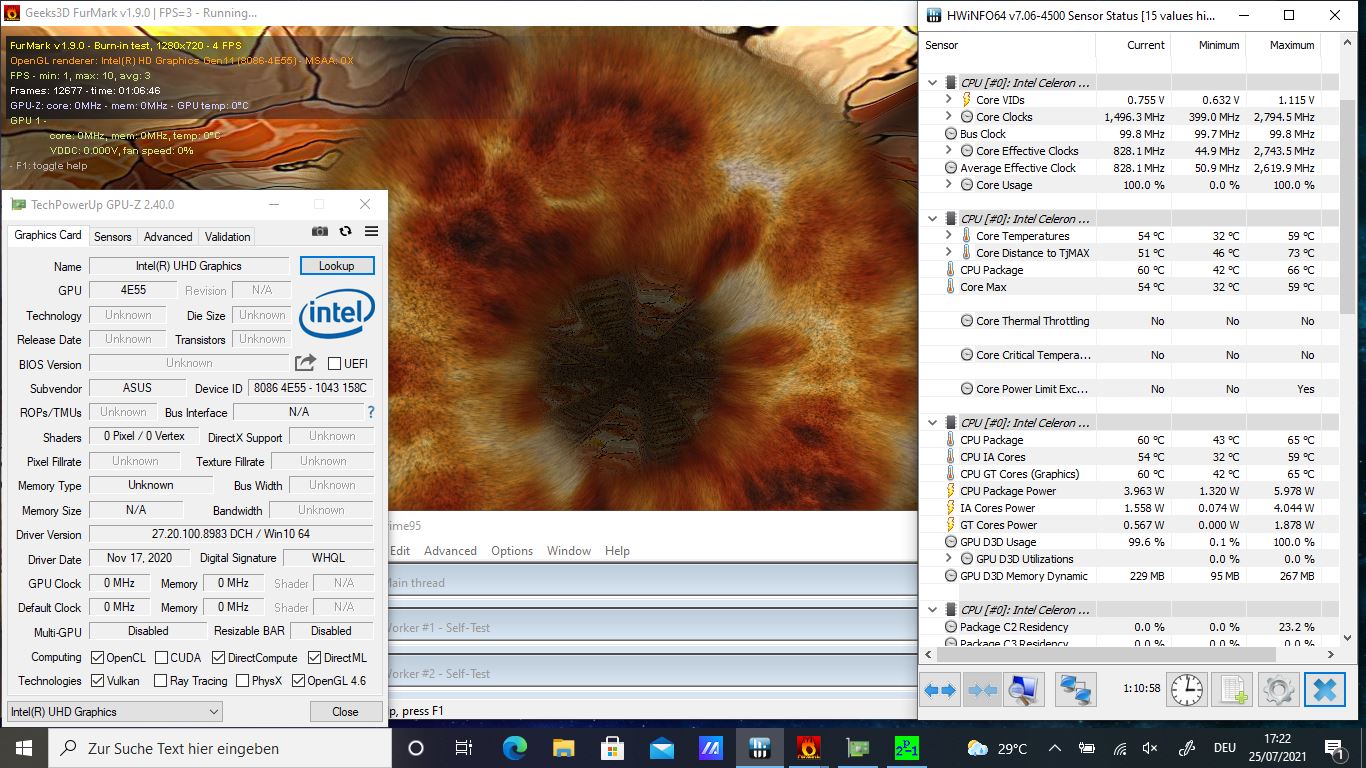Switch to Validation tab in GPU-Z
1366x768 pixels.
228,237
